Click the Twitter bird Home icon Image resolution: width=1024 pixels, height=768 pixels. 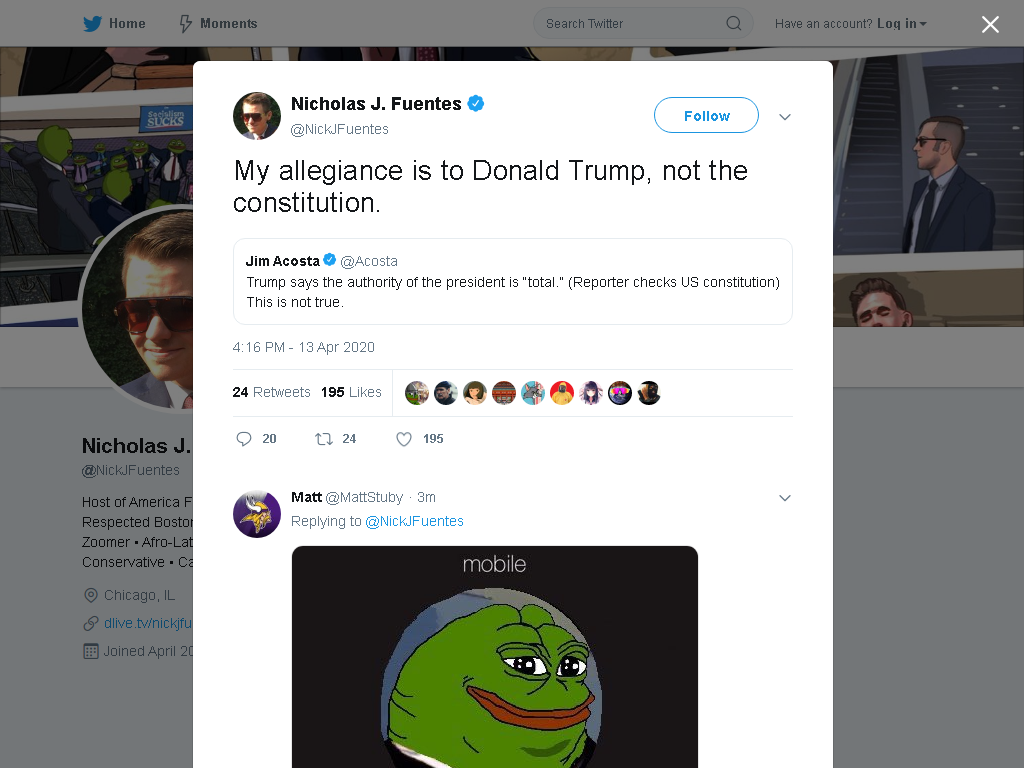click(92, 24)
